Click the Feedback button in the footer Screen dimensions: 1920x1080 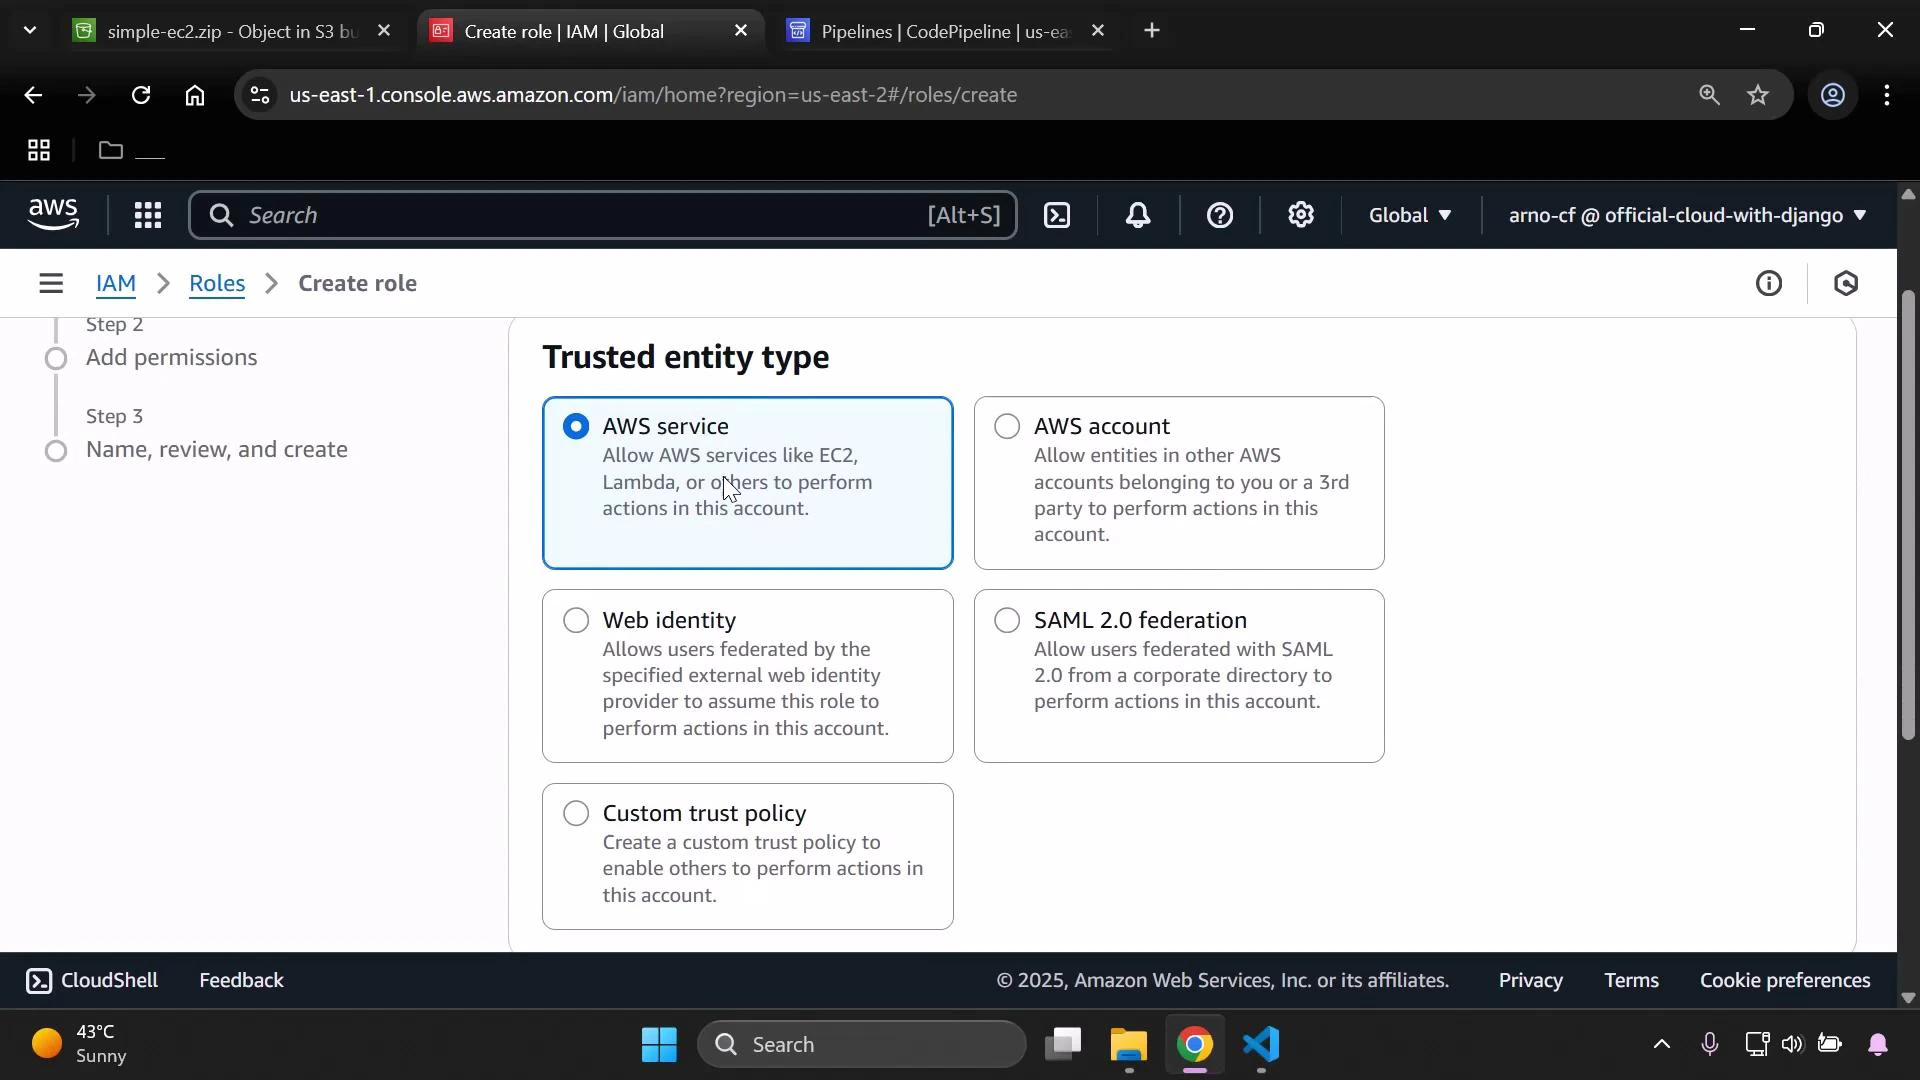[240, 980]
